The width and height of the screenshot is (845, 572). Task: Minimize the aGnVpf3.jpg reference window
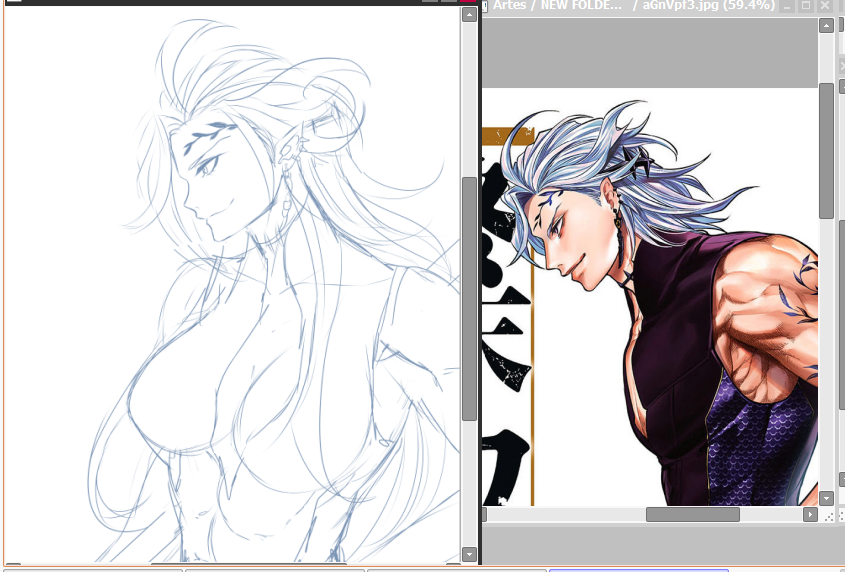(x=787, y=6)
